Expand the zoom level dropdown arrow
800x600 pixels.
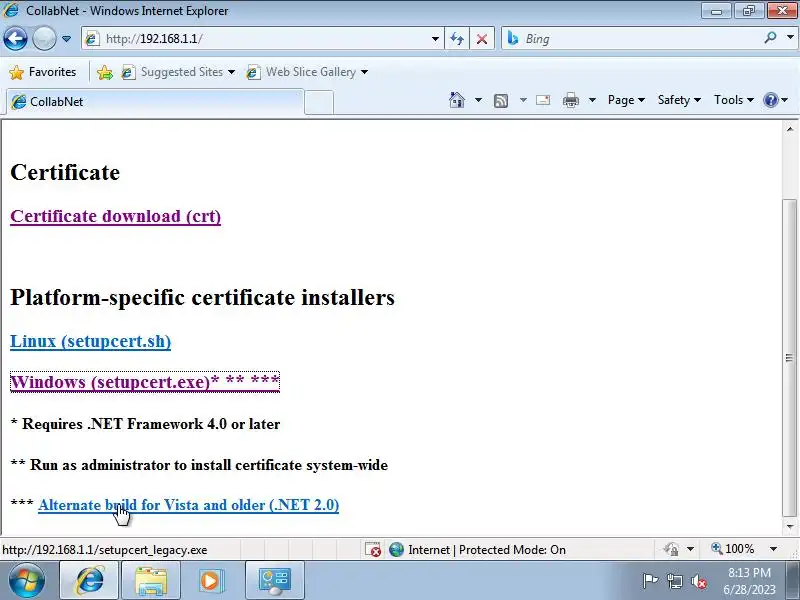click(x=773, y=549)
